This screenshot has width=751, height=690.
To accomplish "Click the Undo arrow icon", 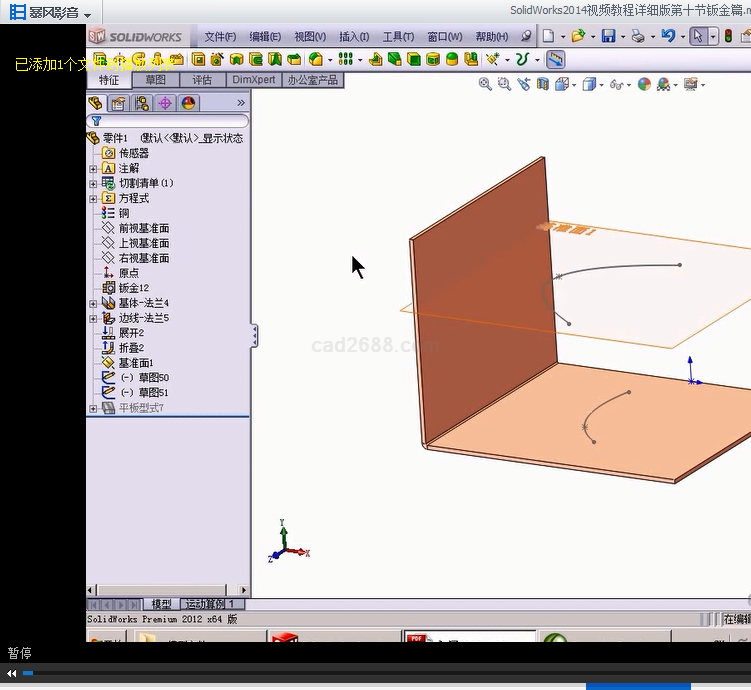I will click(667, 36).
